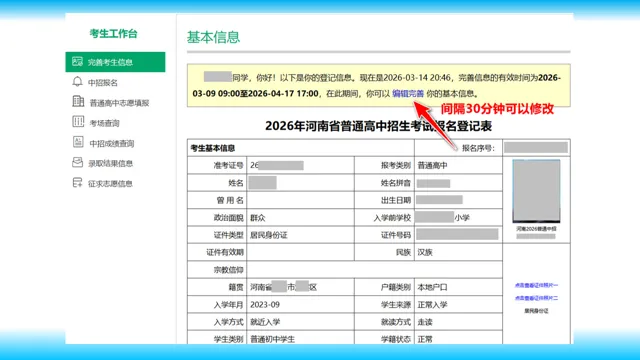This screenshot has height=360, width=640.
Task: Click the 正常入学 value for 学生来源
Action: click(x=432, y=305)
